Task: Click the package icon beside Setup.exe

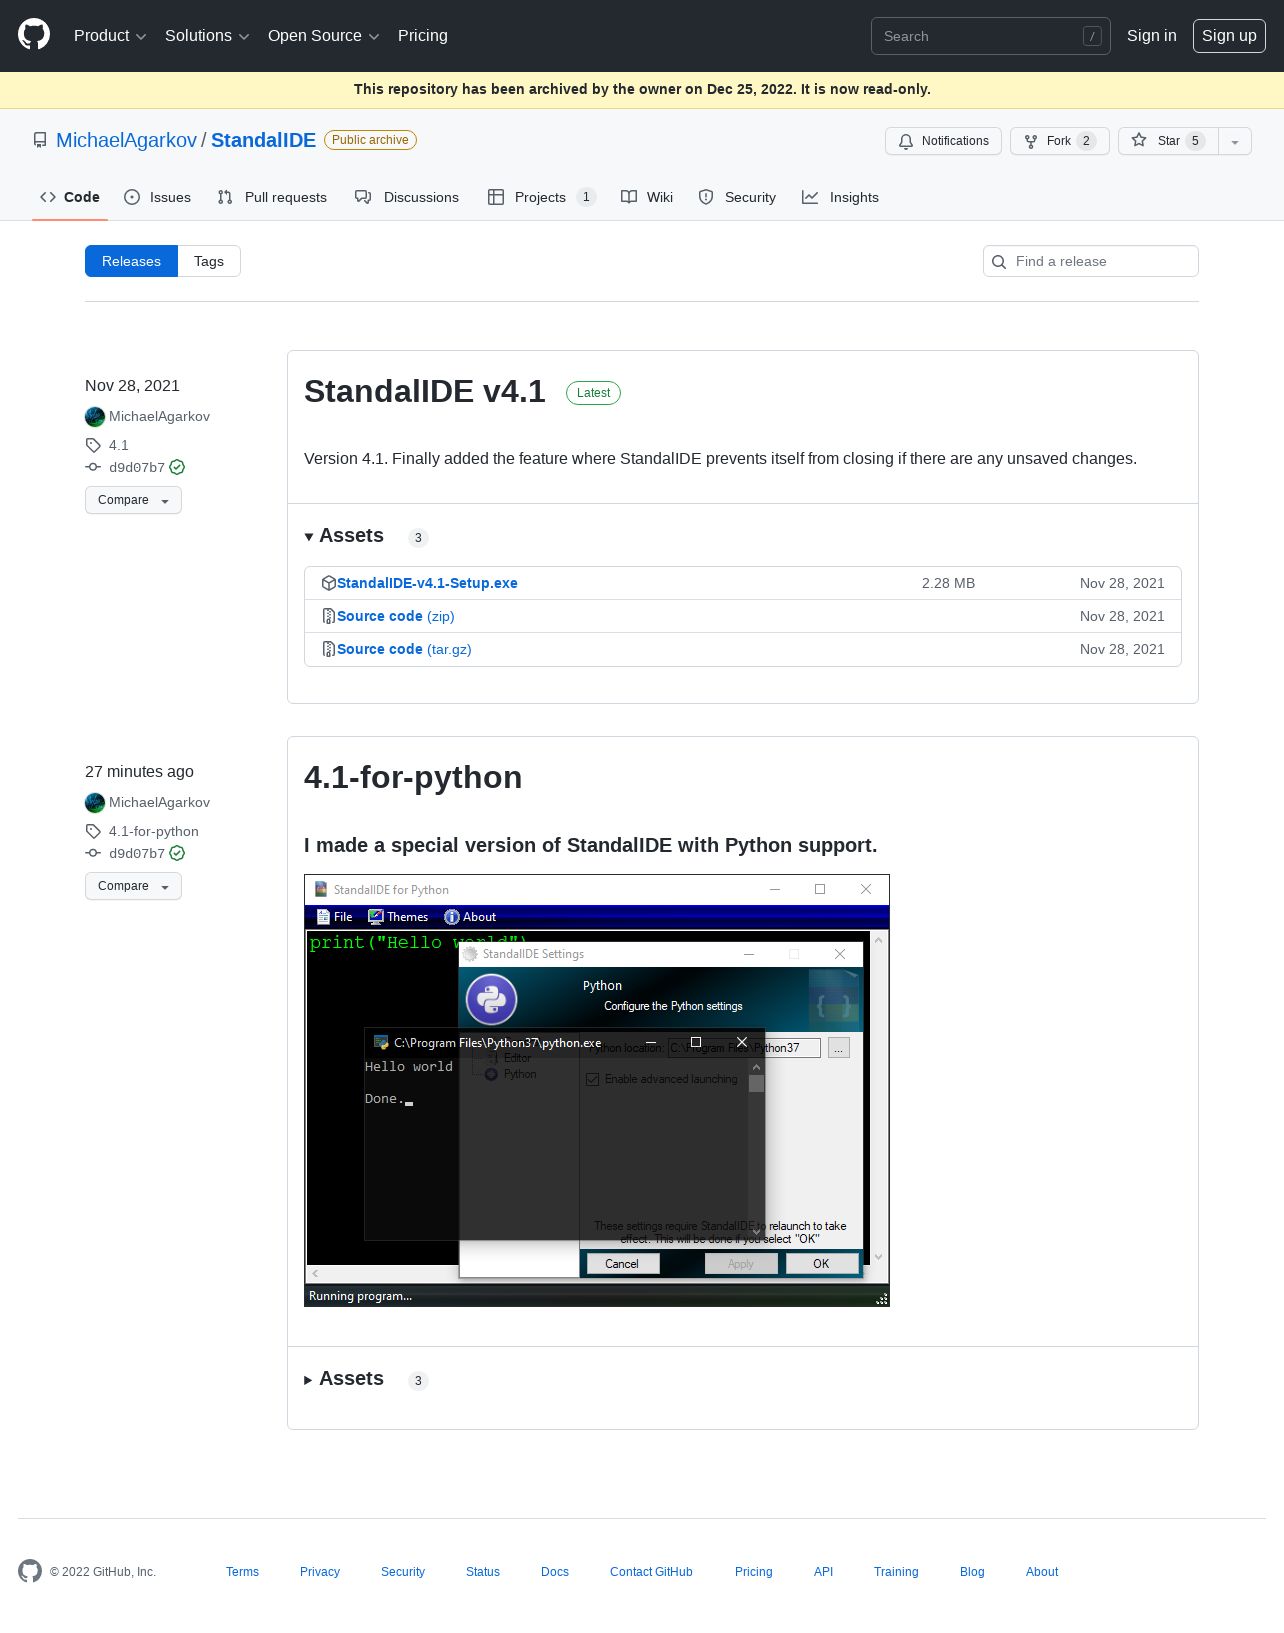Action: pos(329,583)
